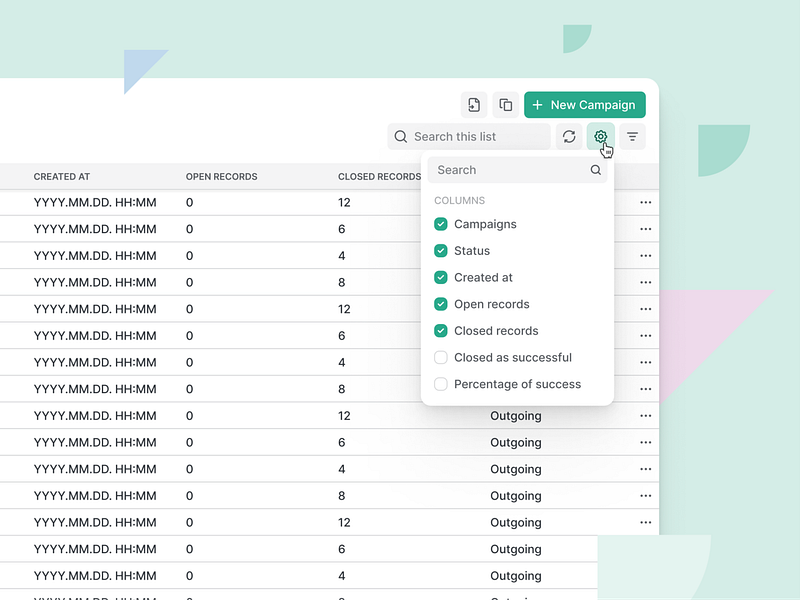Screen dimensions: 800x600
Task: Uncheck the Campaigns column checkbox
Action: 440,224
